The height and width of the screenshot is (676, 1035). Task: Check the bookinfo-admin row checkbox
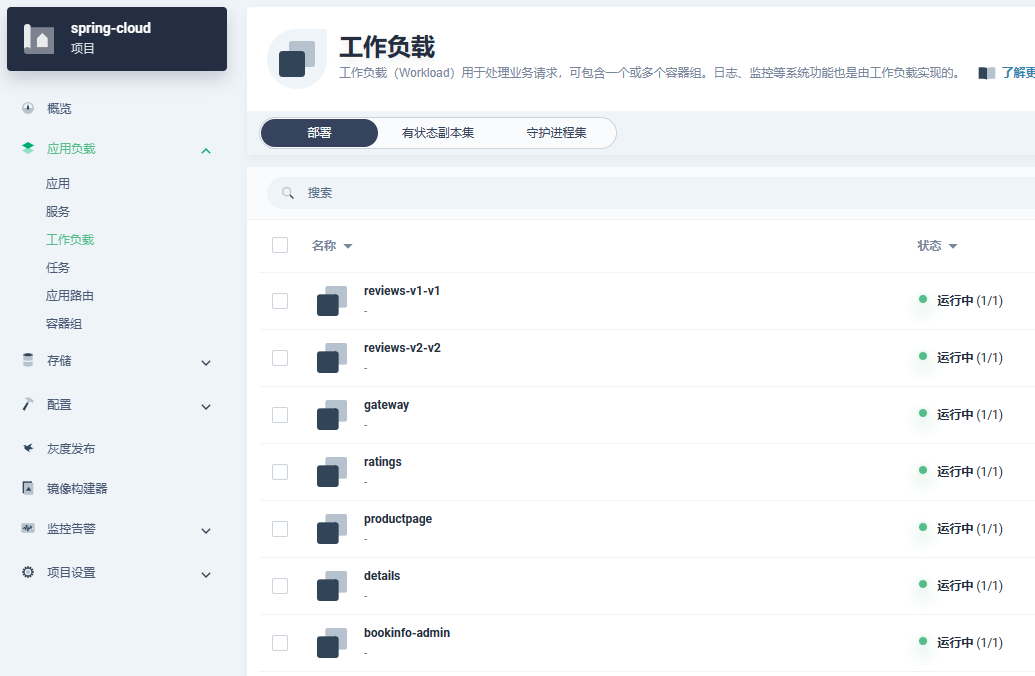(280, 643)
